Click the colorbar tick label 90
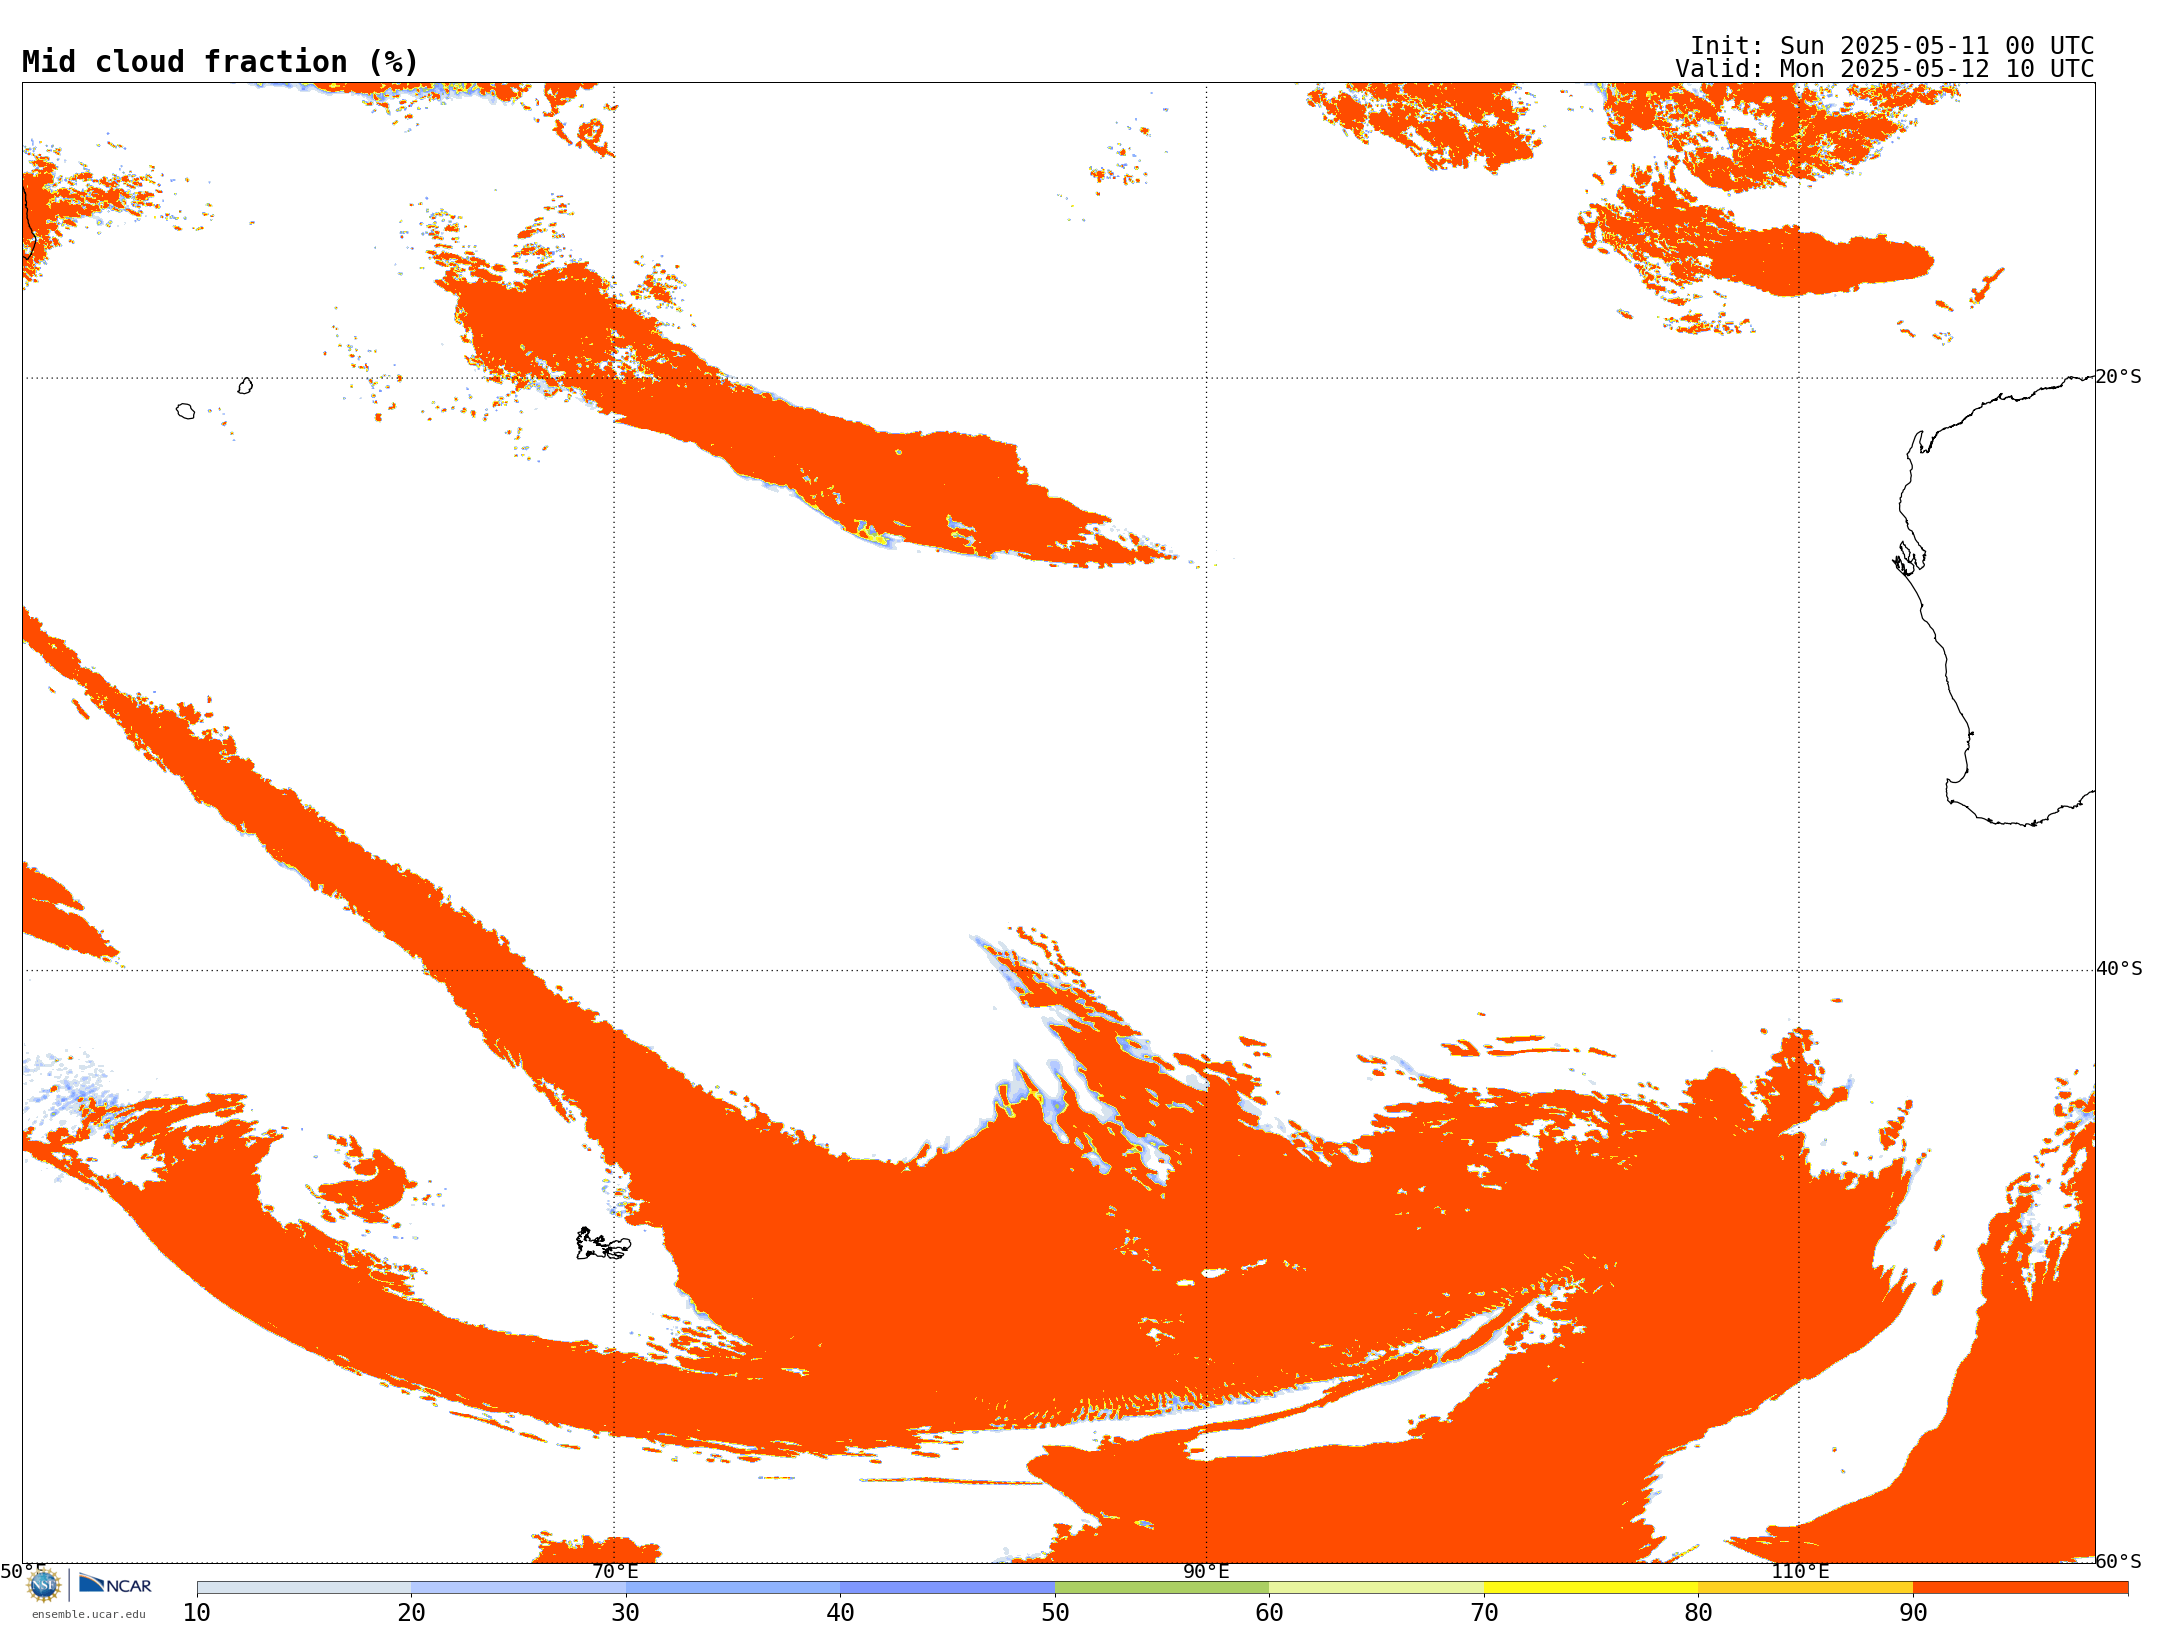 click(x=1913, y=1612)
